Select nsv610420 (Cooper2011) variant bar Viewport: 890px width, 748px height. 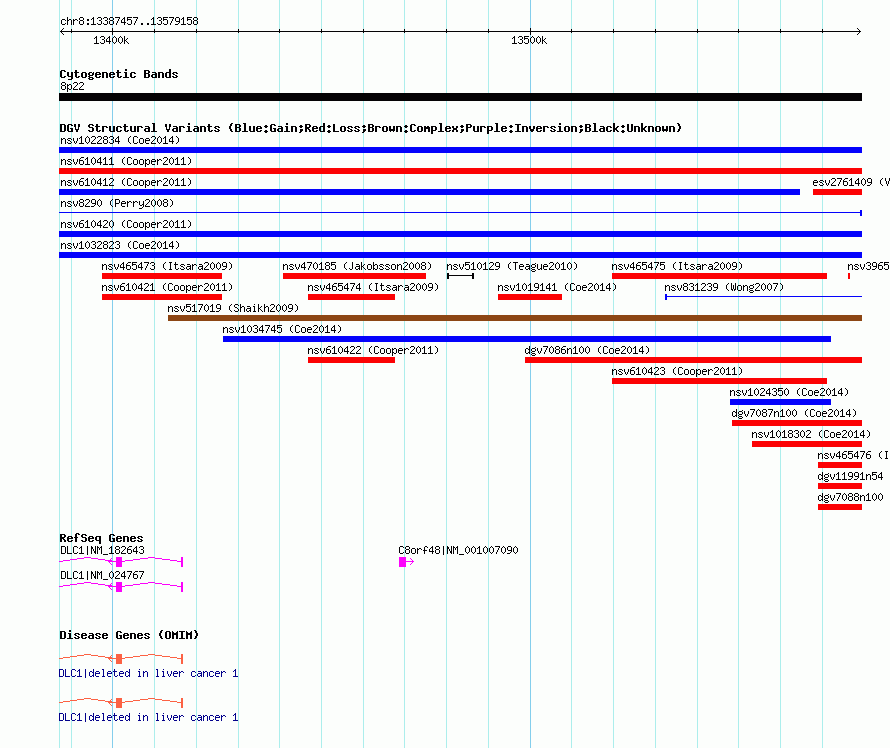pyautogui.click(x=460, y=234)
